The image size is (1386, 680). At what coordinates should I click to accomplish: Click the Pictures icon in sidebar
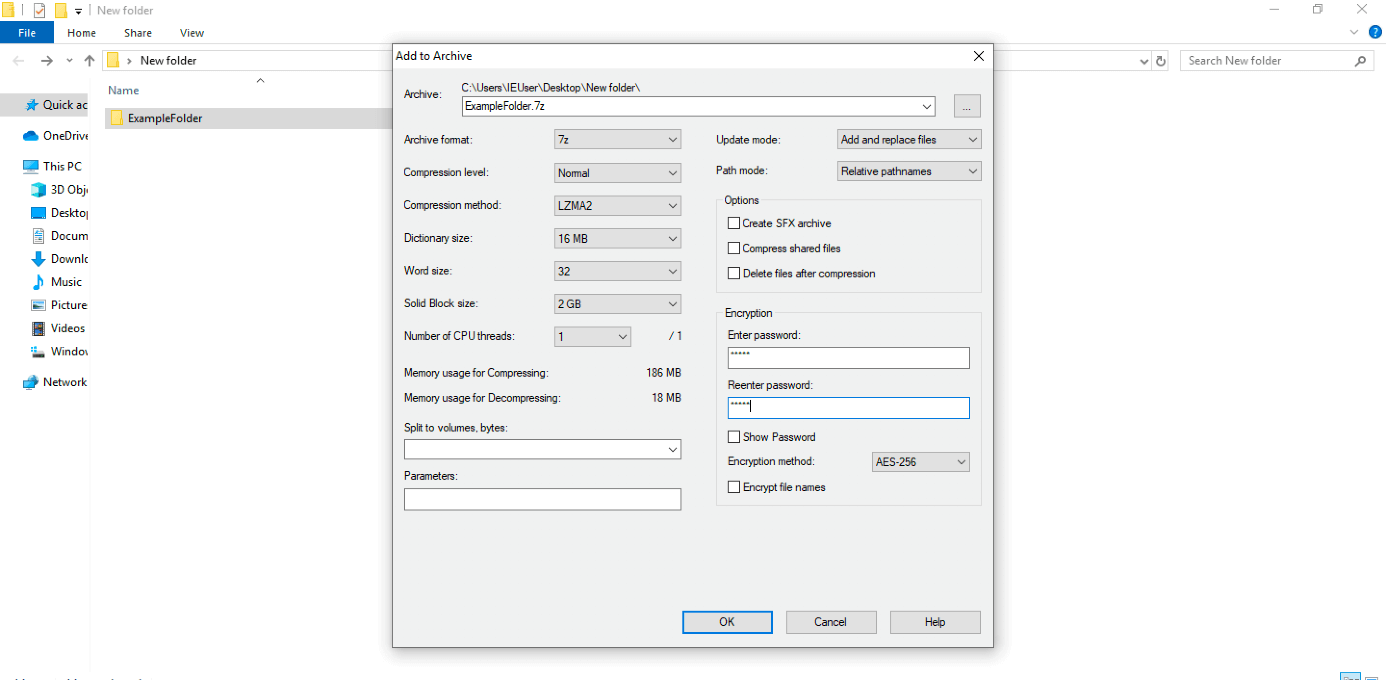(x=39, y=304)
